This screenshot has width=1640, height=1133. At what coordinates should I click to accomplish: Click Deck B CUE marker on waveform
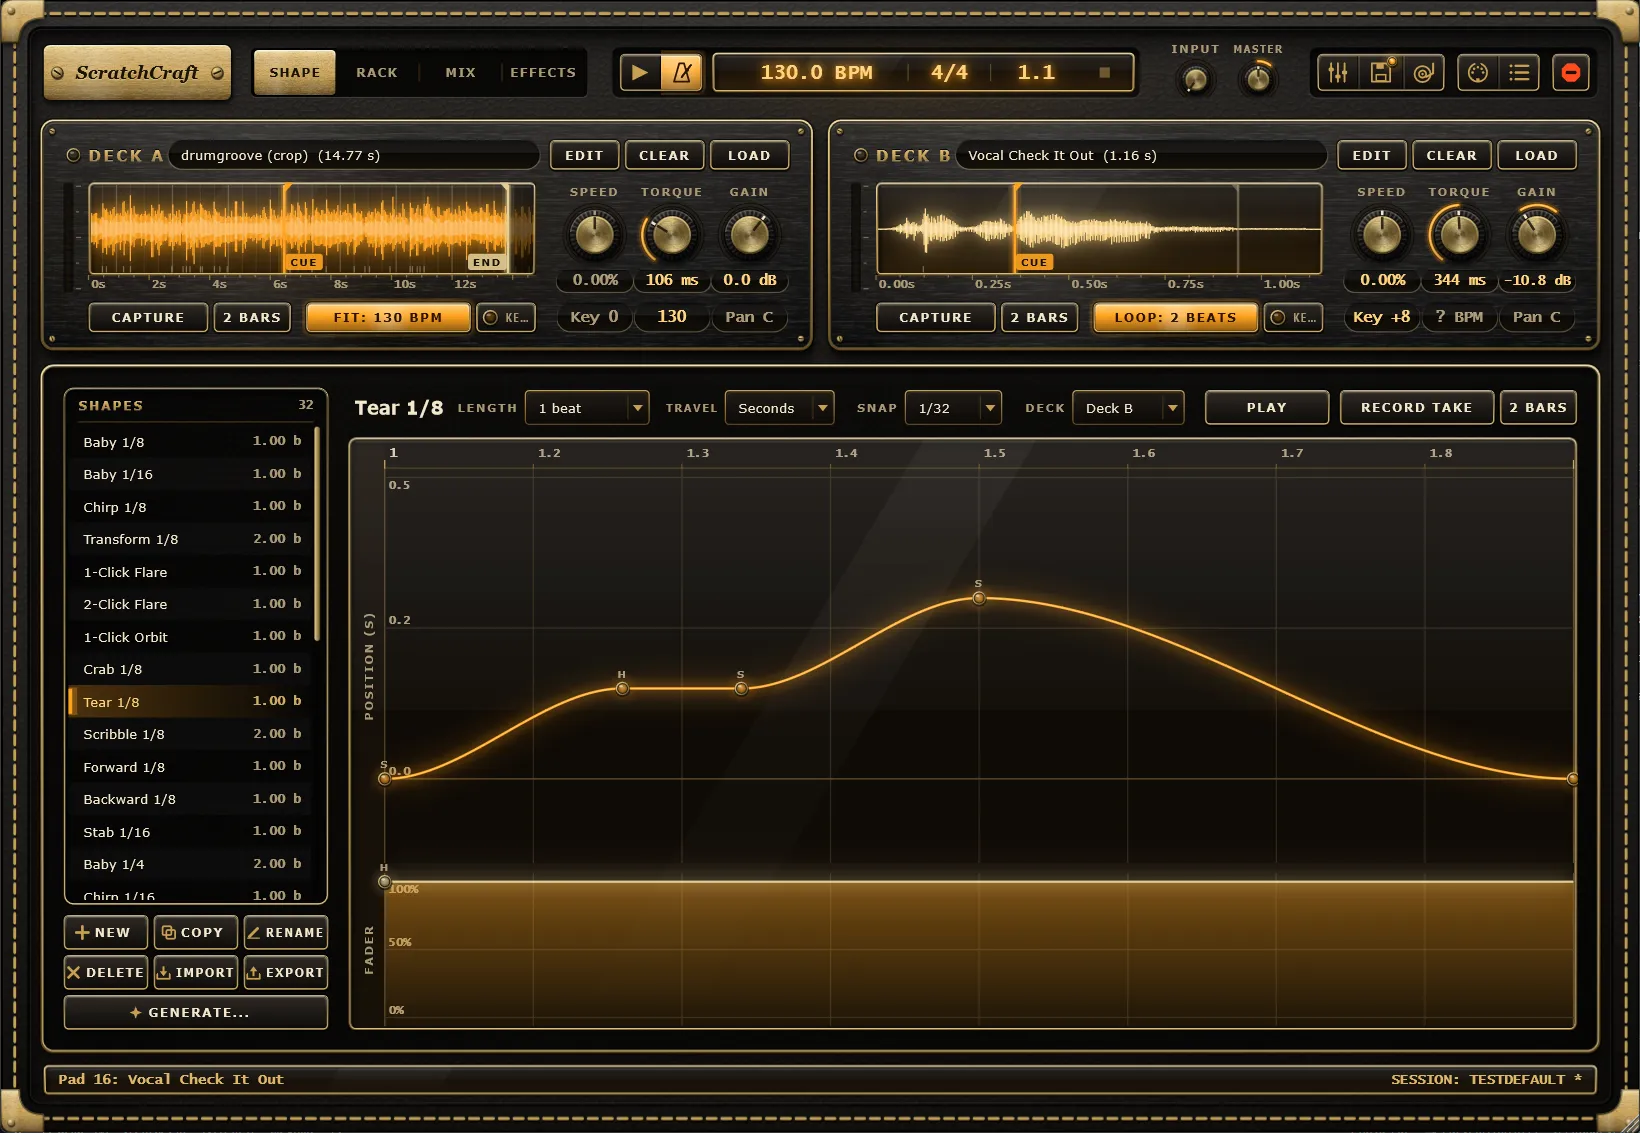point(1034,263)
